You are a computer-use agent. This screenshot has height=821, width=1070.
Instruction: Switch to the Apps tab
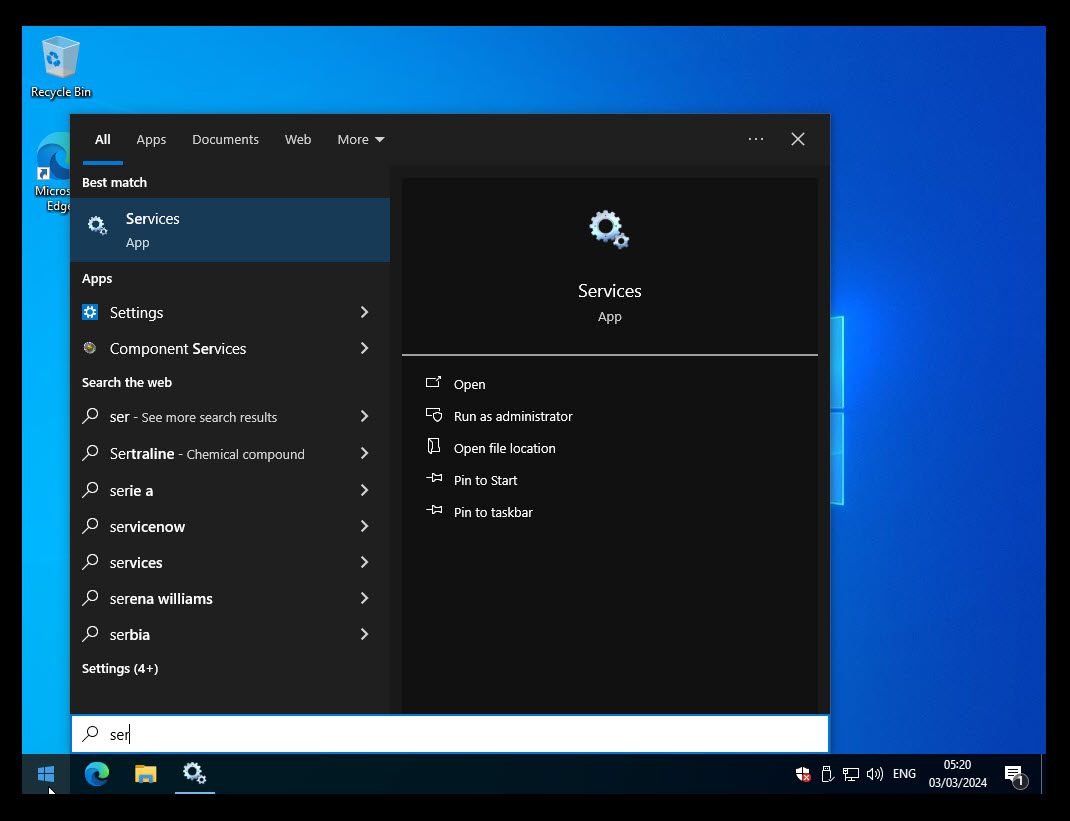coord(151,139)
